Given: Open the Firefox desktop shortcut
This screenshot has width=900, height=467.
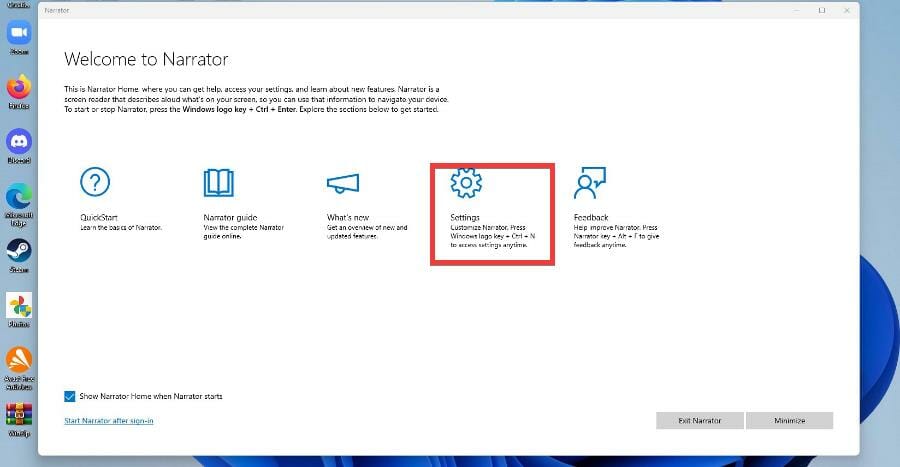Looking at the screenshot, I should pyautogui.click(x=19, y=87).
